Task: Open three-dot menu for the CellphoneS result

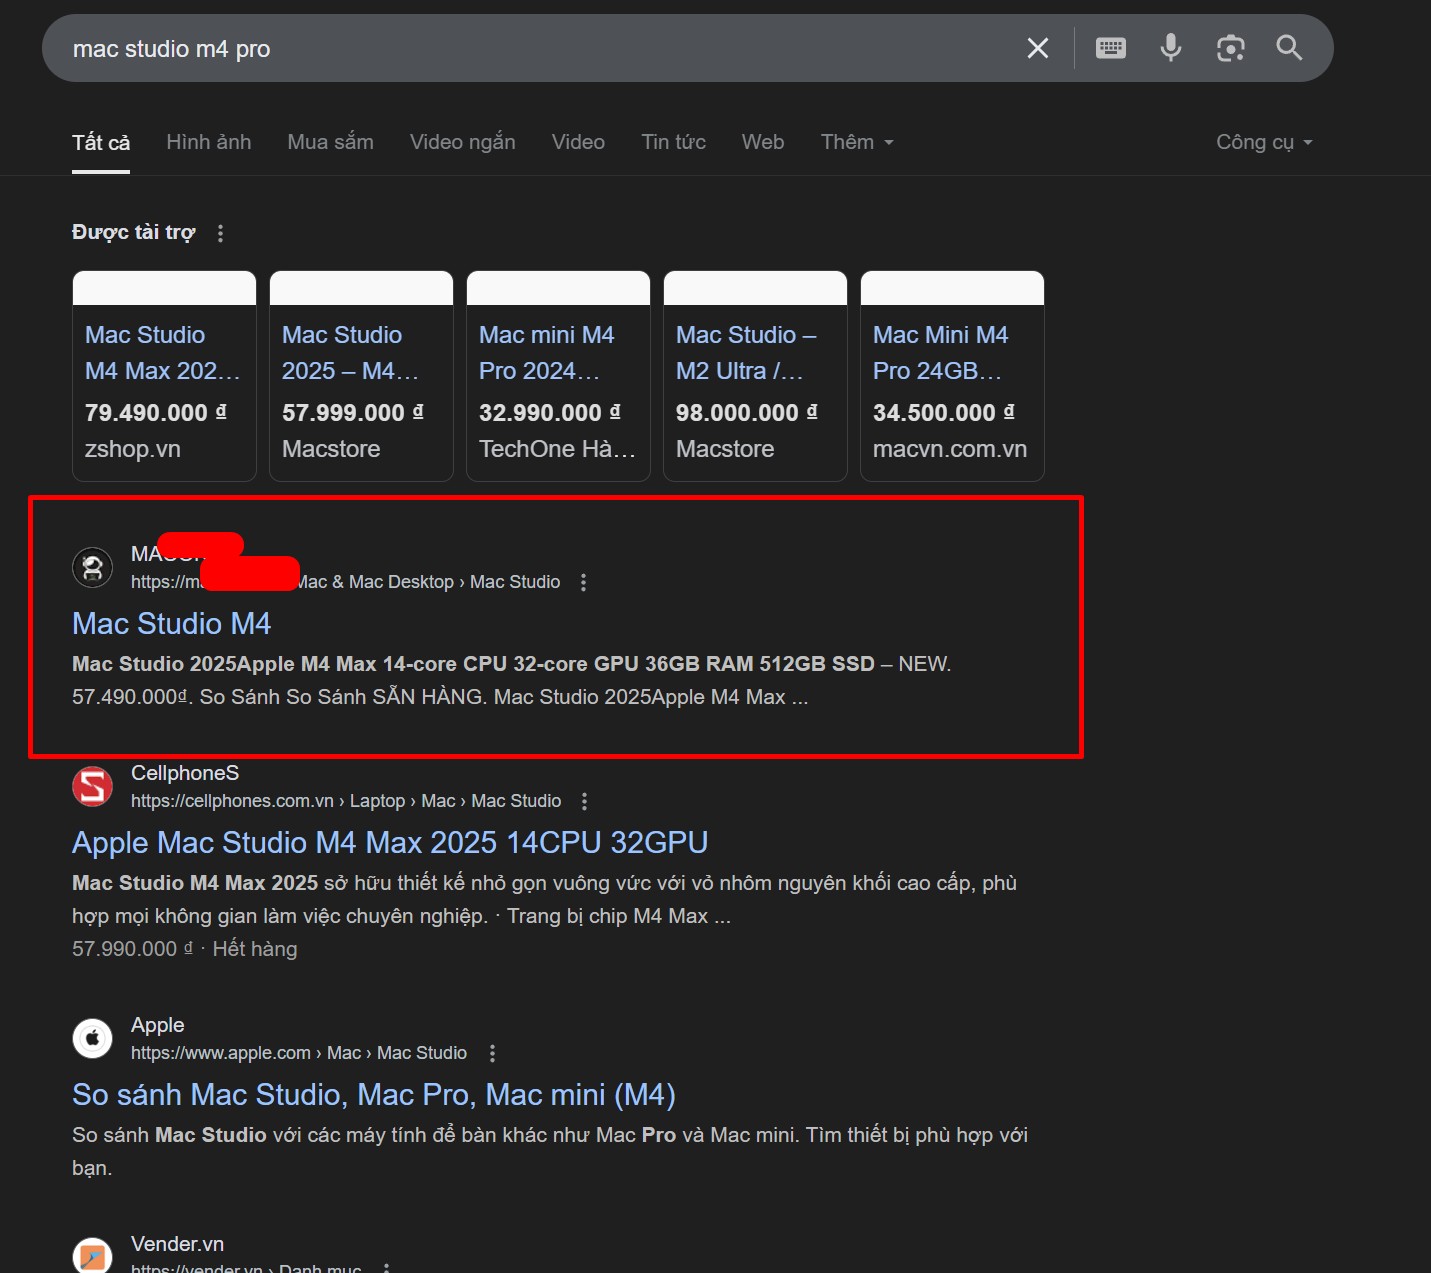Action: pos(585,801)
